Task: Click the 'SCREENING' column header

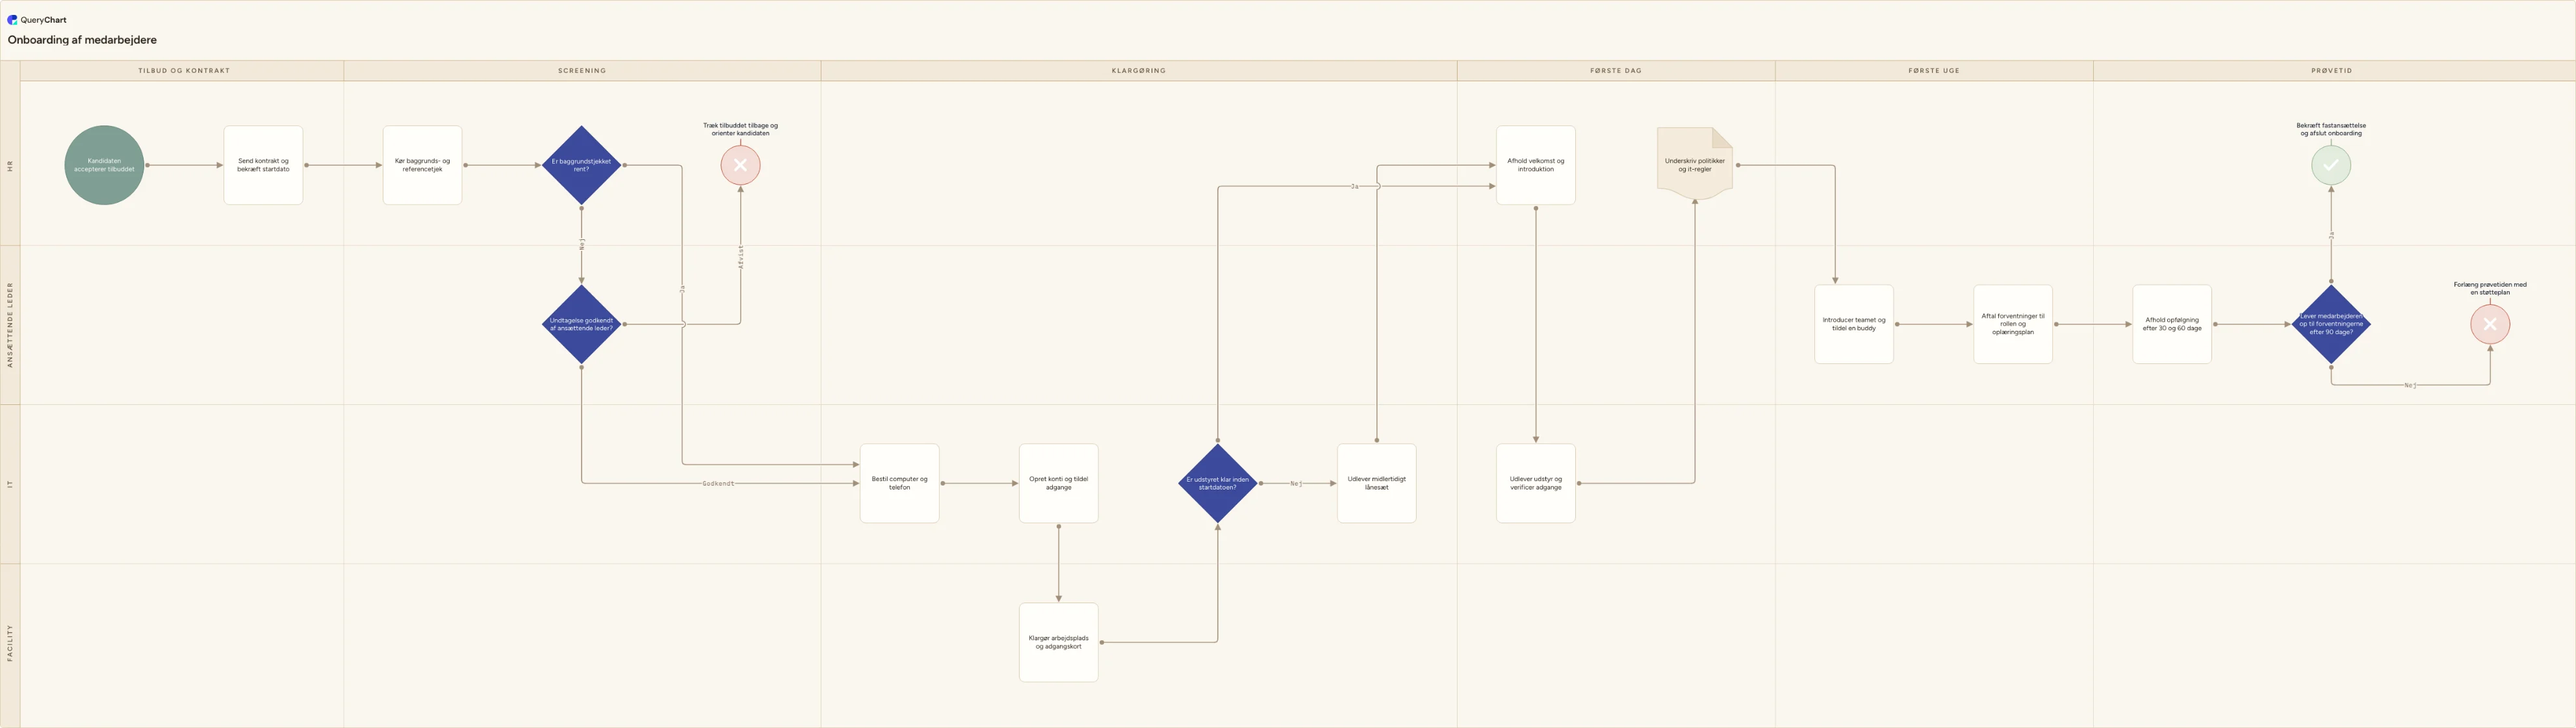Action: pyautogui.click(x=582, y=71)
